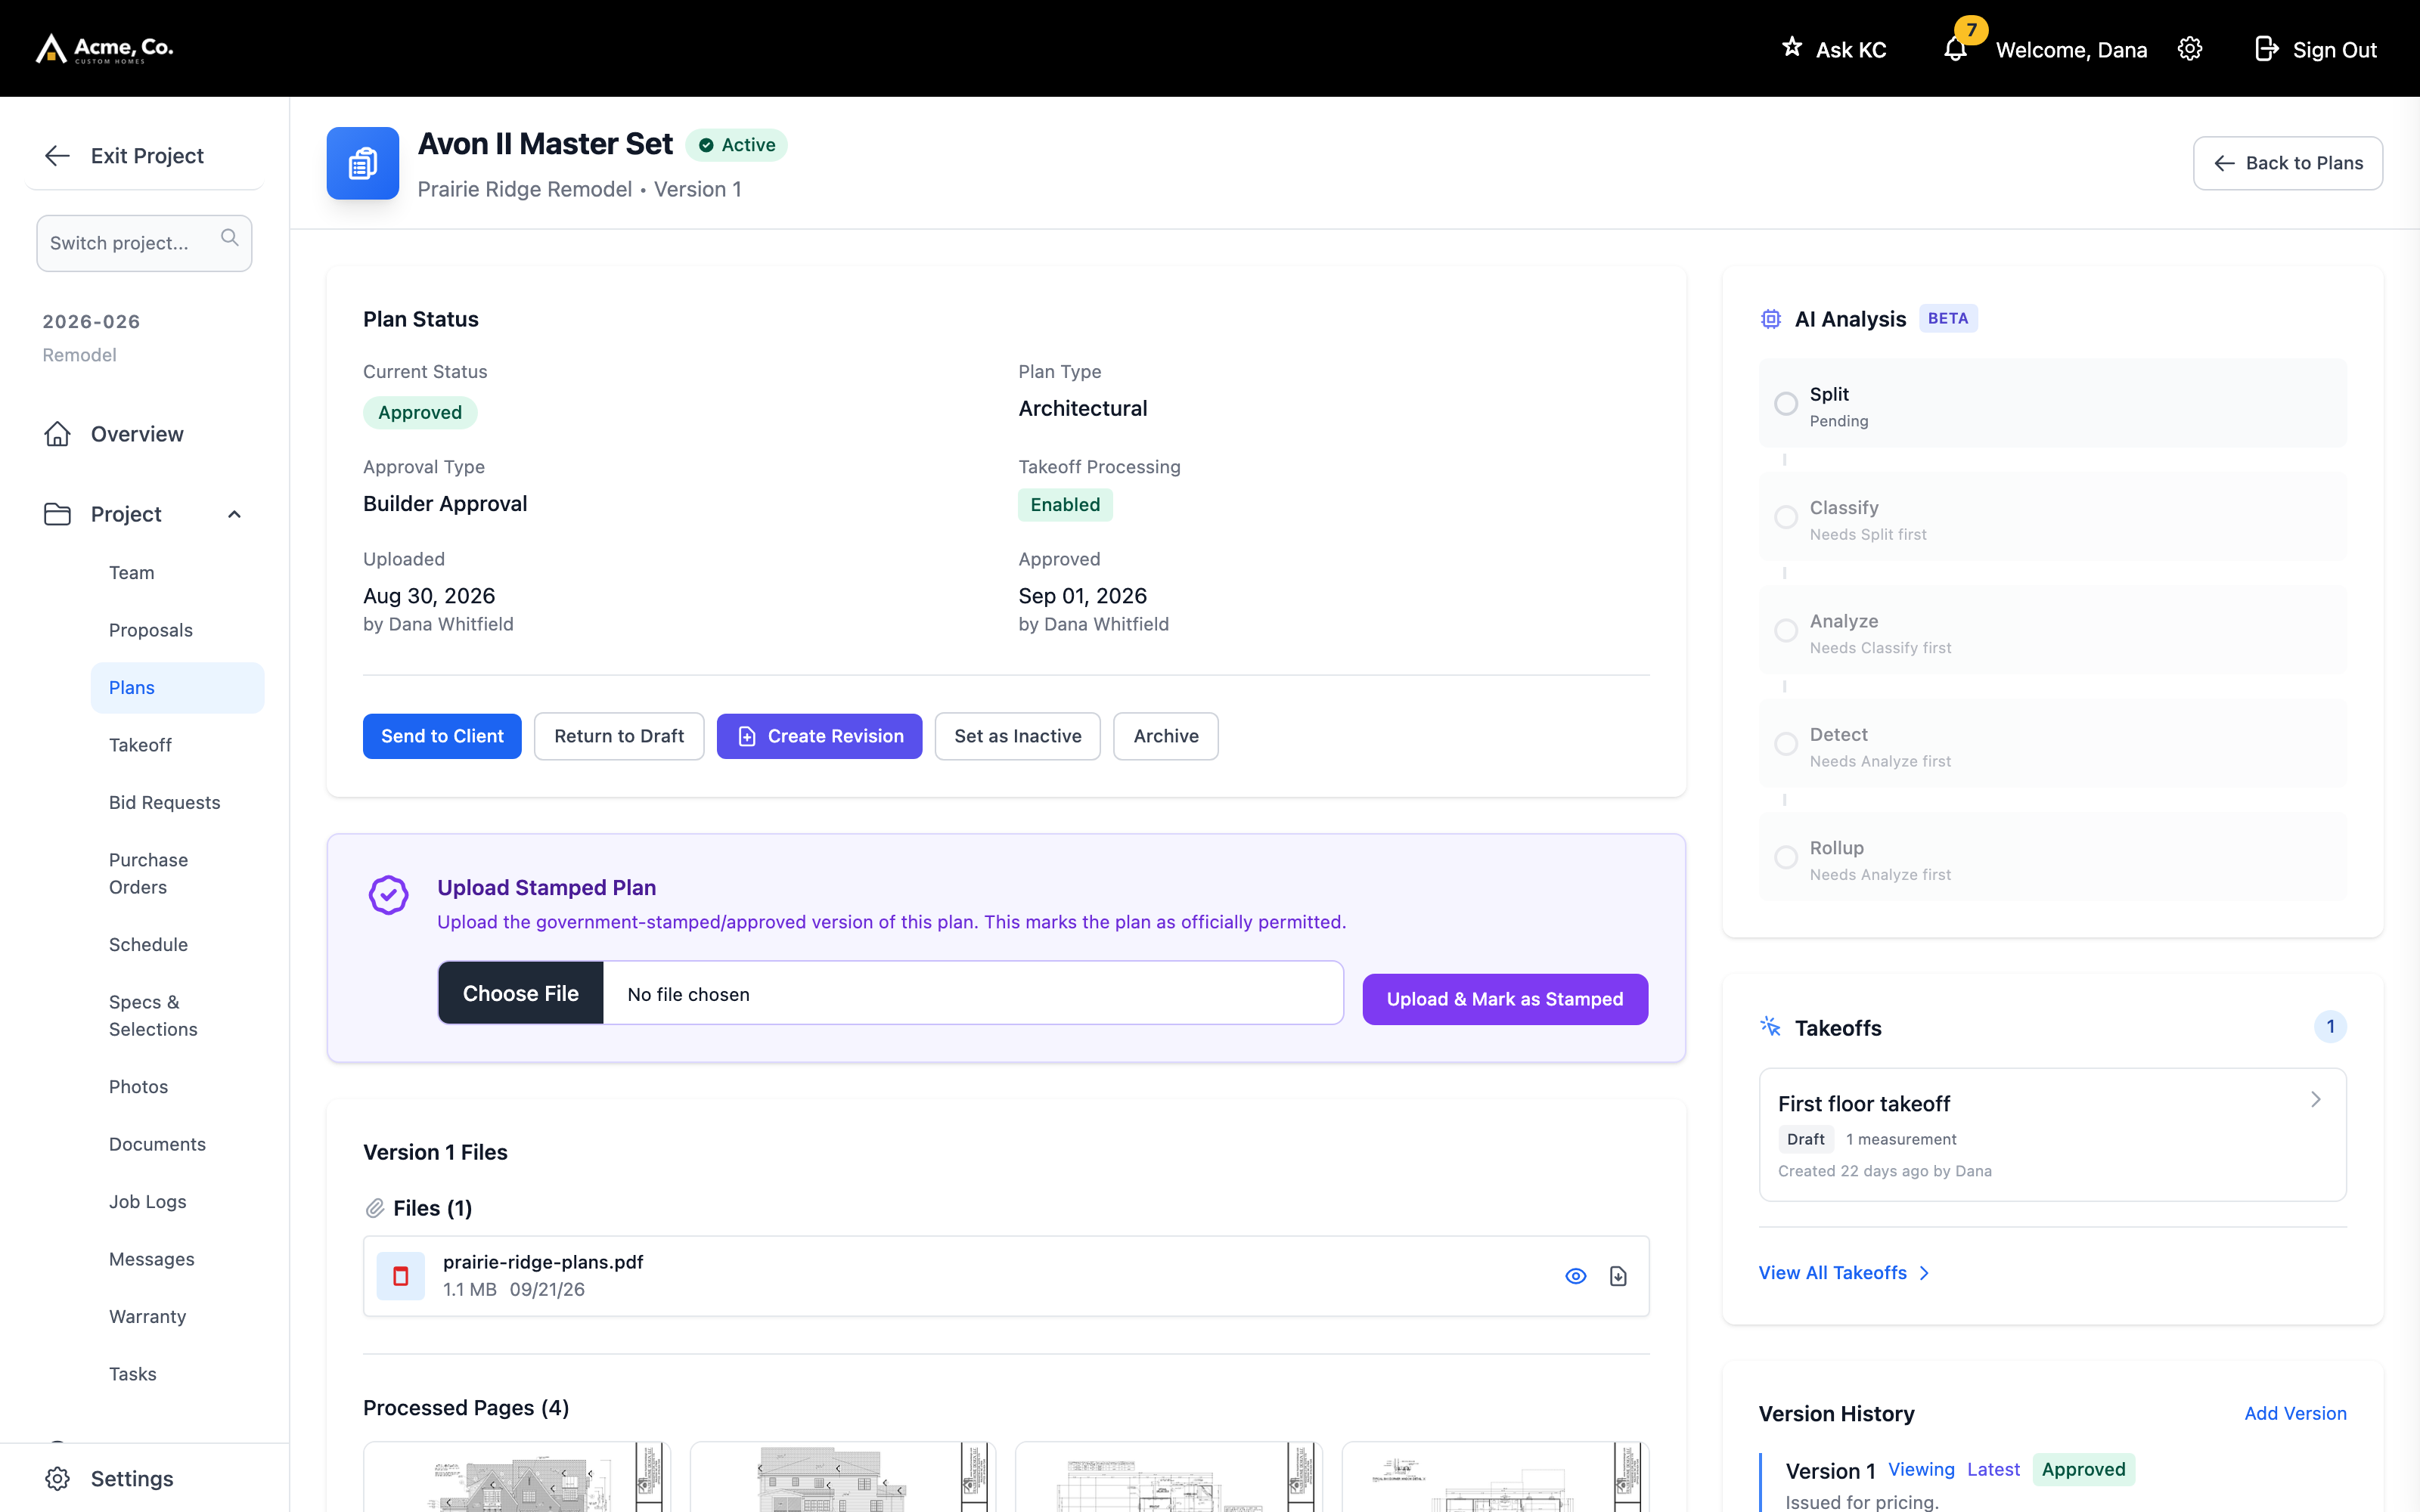Select the Detect step circle
This screenshot has height=1512, width=2420.
click(x=1786, y=744)
